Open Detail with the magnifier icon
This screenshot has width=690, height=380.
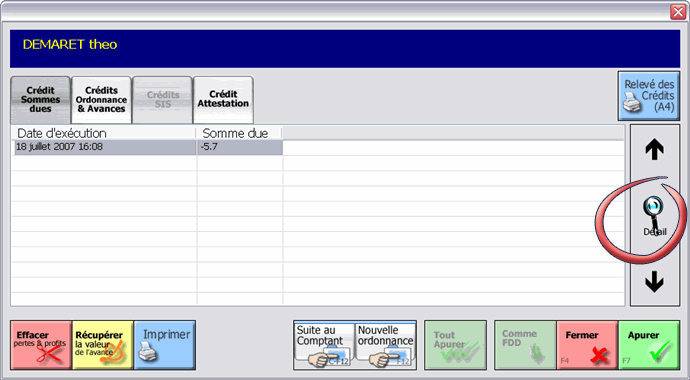click(654, 216)
